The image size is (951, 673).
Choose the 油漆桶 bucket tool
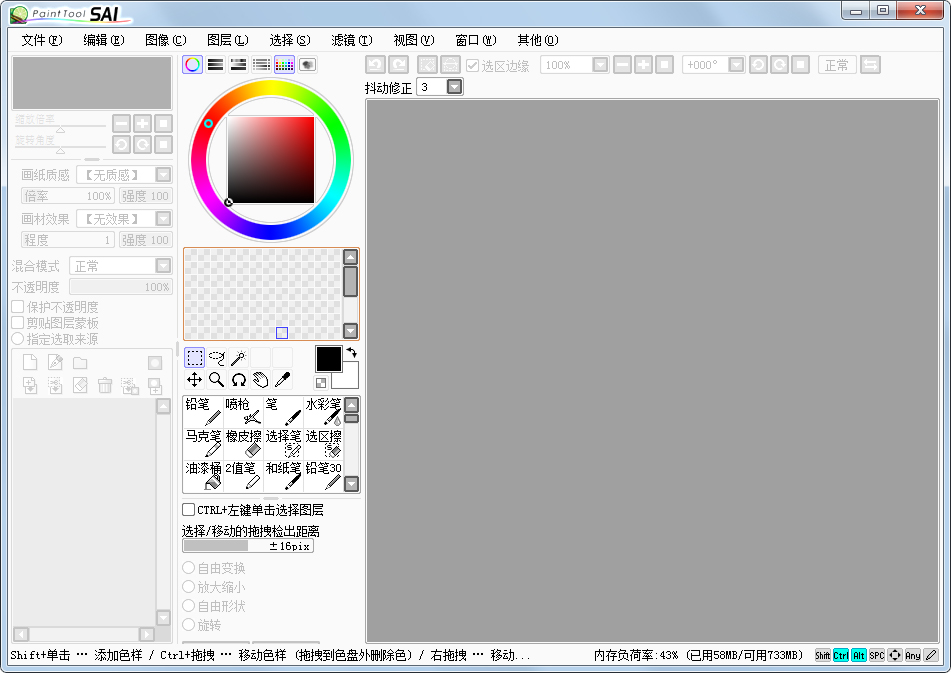(x=203, y=476)
